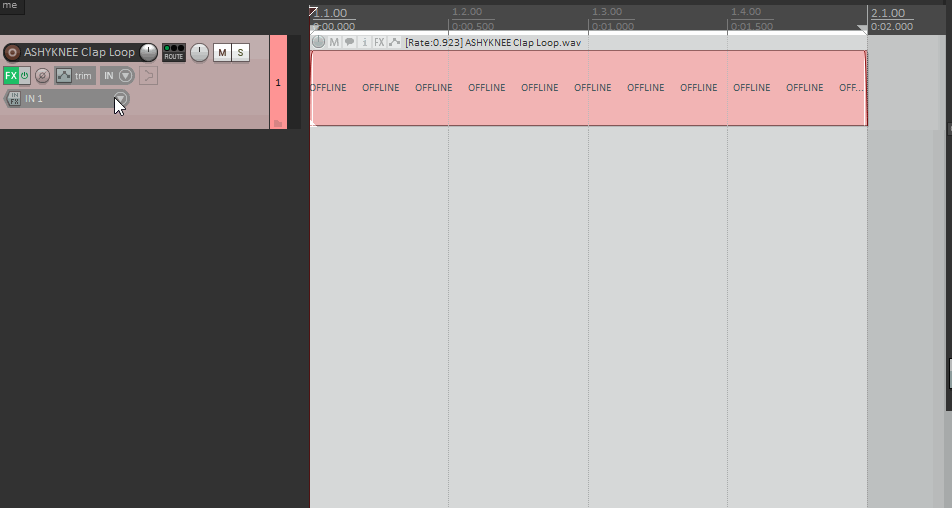The height and width of the screenshot is (508, 952).
Task: Adjust the item volume knob on media item
Action: tap(318, 42)
